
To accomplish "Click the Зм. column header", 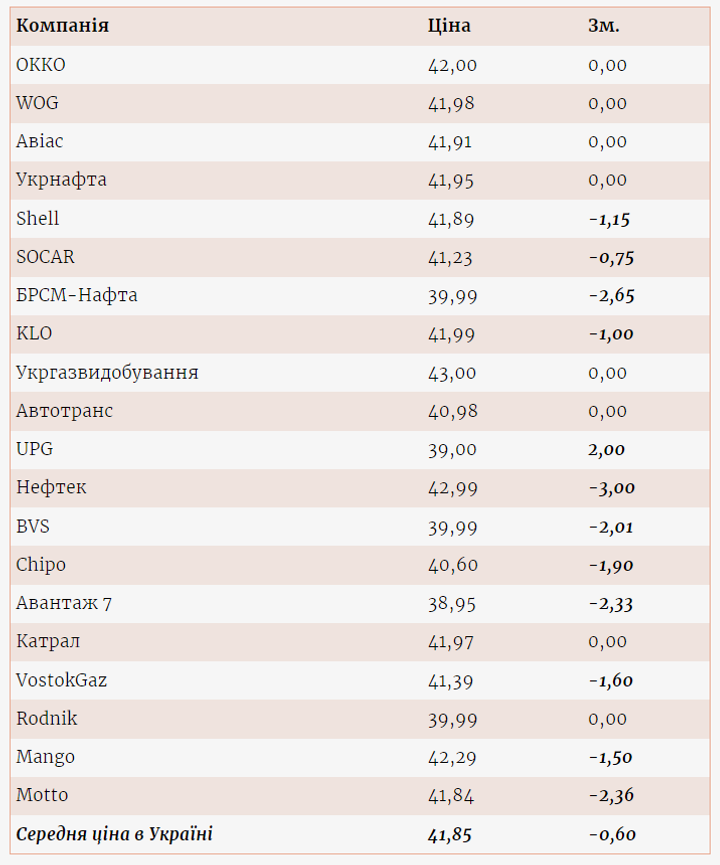I will [x=603, y=26].
